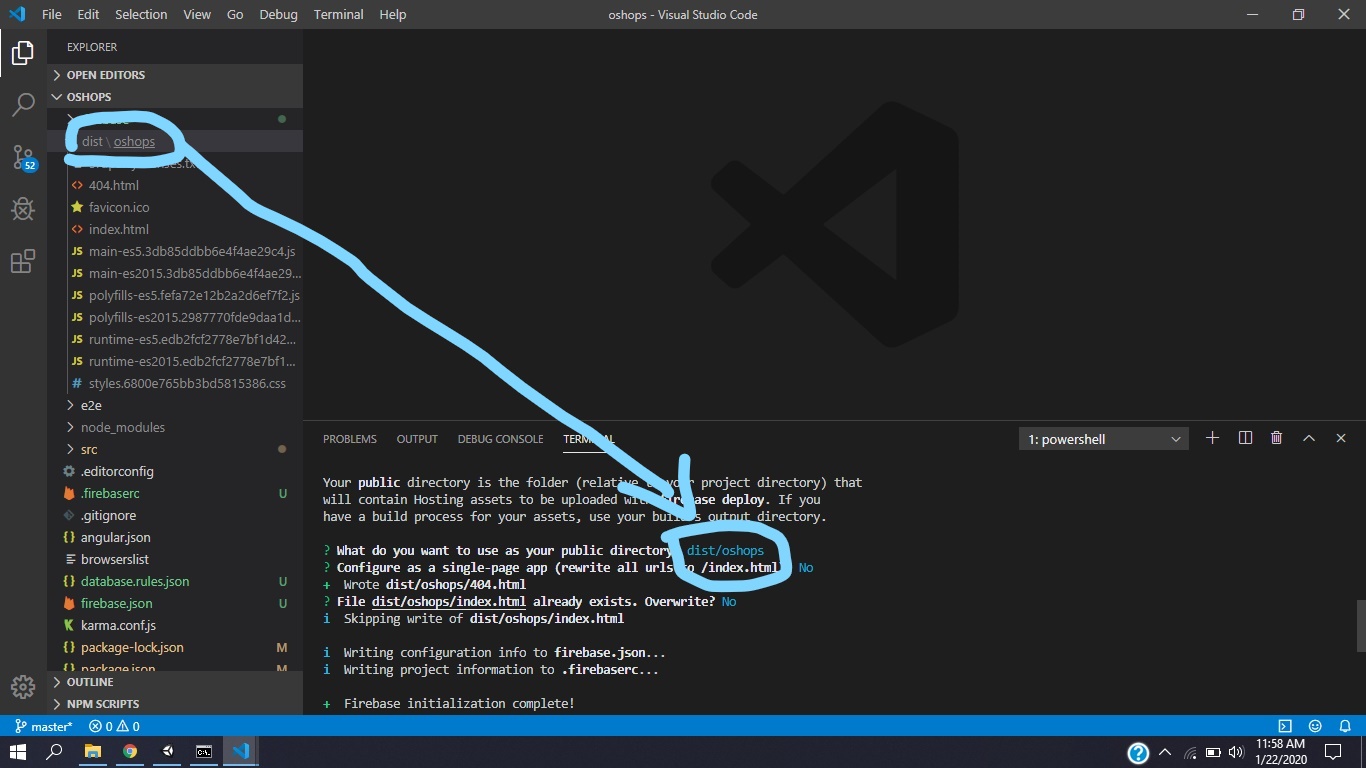1366x768 pixels.
Task: Open Manage gear icon in activity bar
Action: 23,687
